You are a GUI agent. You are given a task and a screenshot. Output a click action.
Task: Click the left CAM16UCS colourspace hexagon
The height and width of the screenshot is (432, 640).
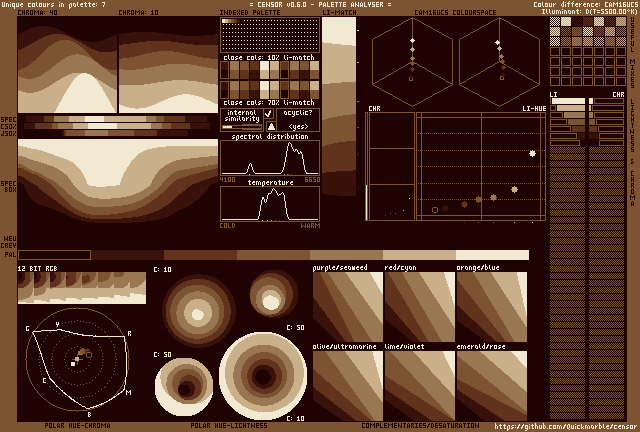pos(411,60)
